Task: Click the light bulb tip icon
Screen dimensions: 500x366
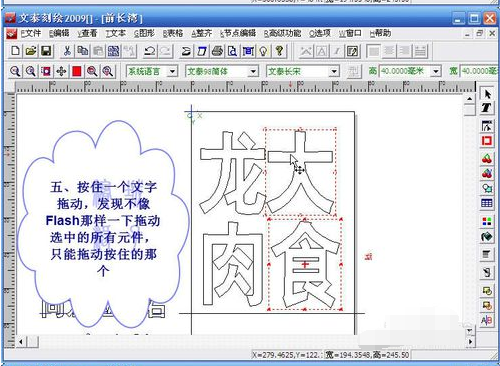Action: [264, 51]
